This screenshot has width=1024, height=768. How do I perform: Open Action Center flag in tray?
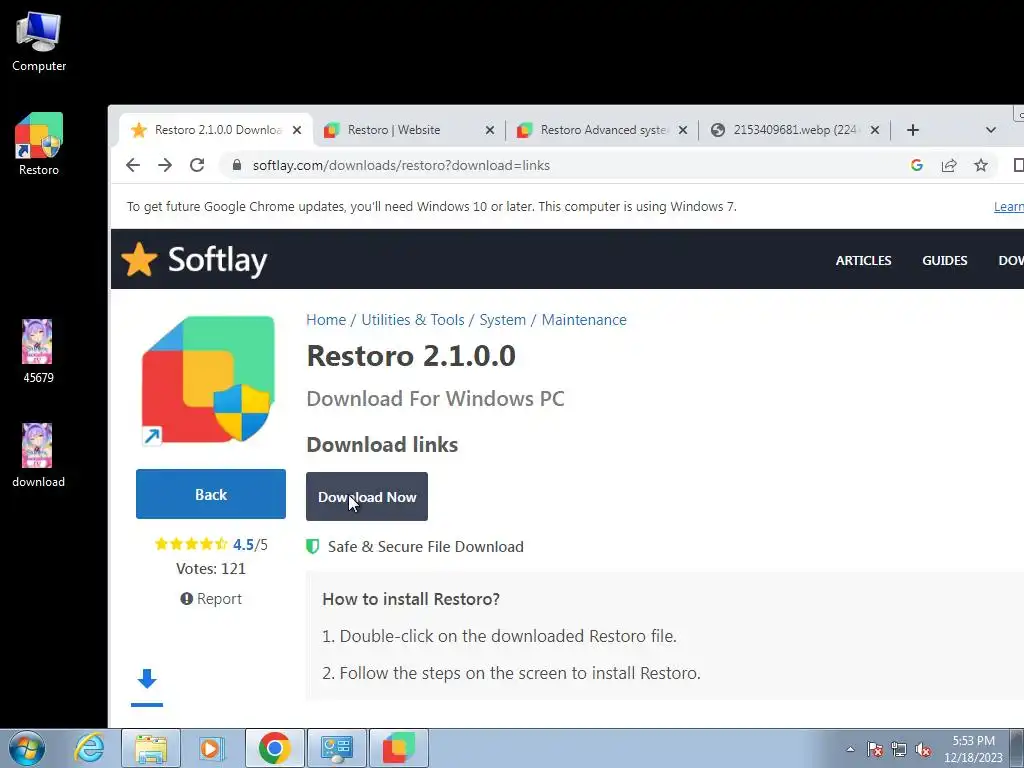(x=875, y=749)
